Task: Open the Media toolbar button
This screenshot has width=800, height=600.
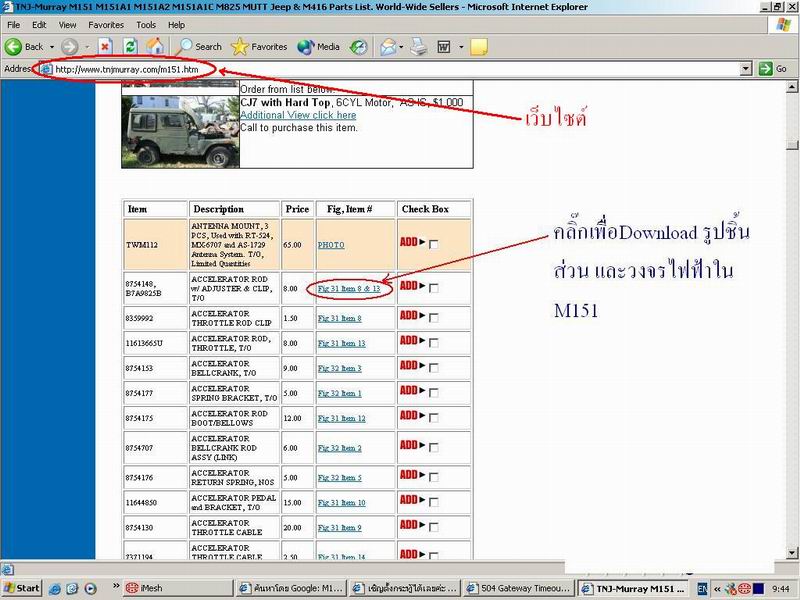Action: (318, 46)
